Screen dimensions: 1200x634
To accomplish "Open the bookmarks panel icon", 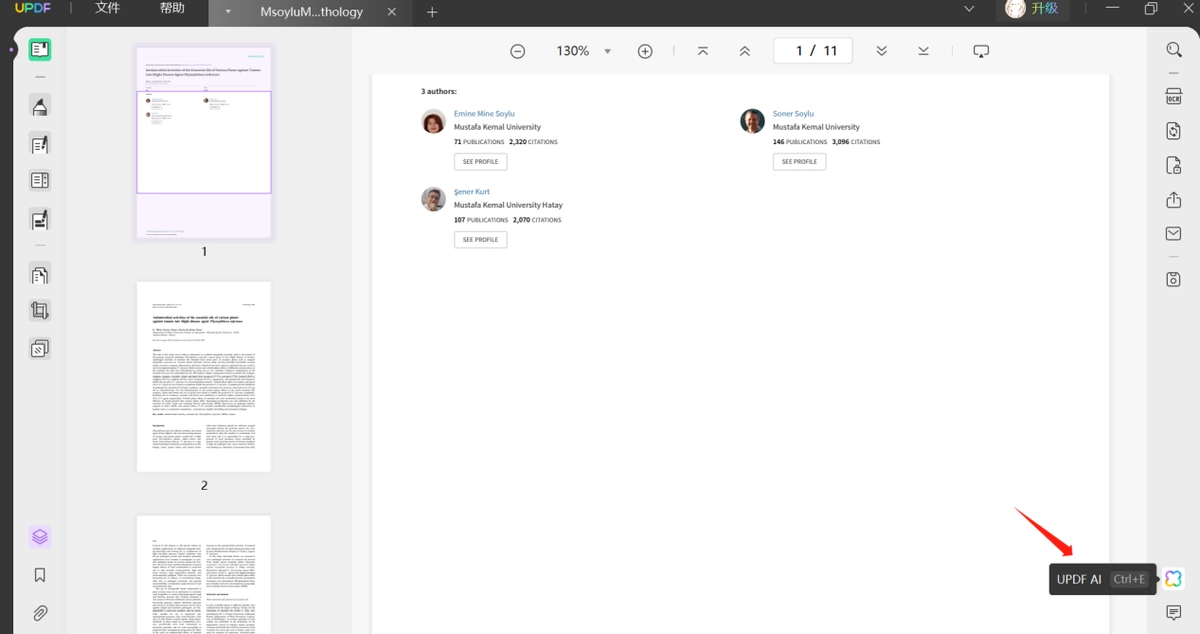I will (40, 575).
